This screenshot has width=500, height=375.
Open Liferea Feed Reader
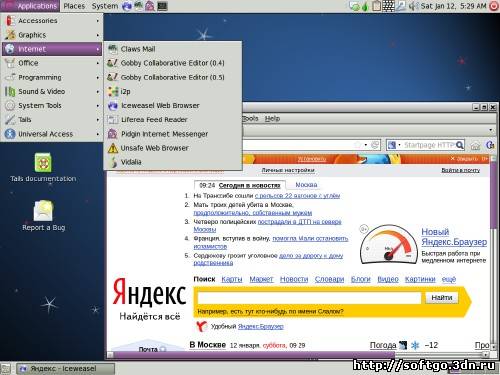[173, 120]
